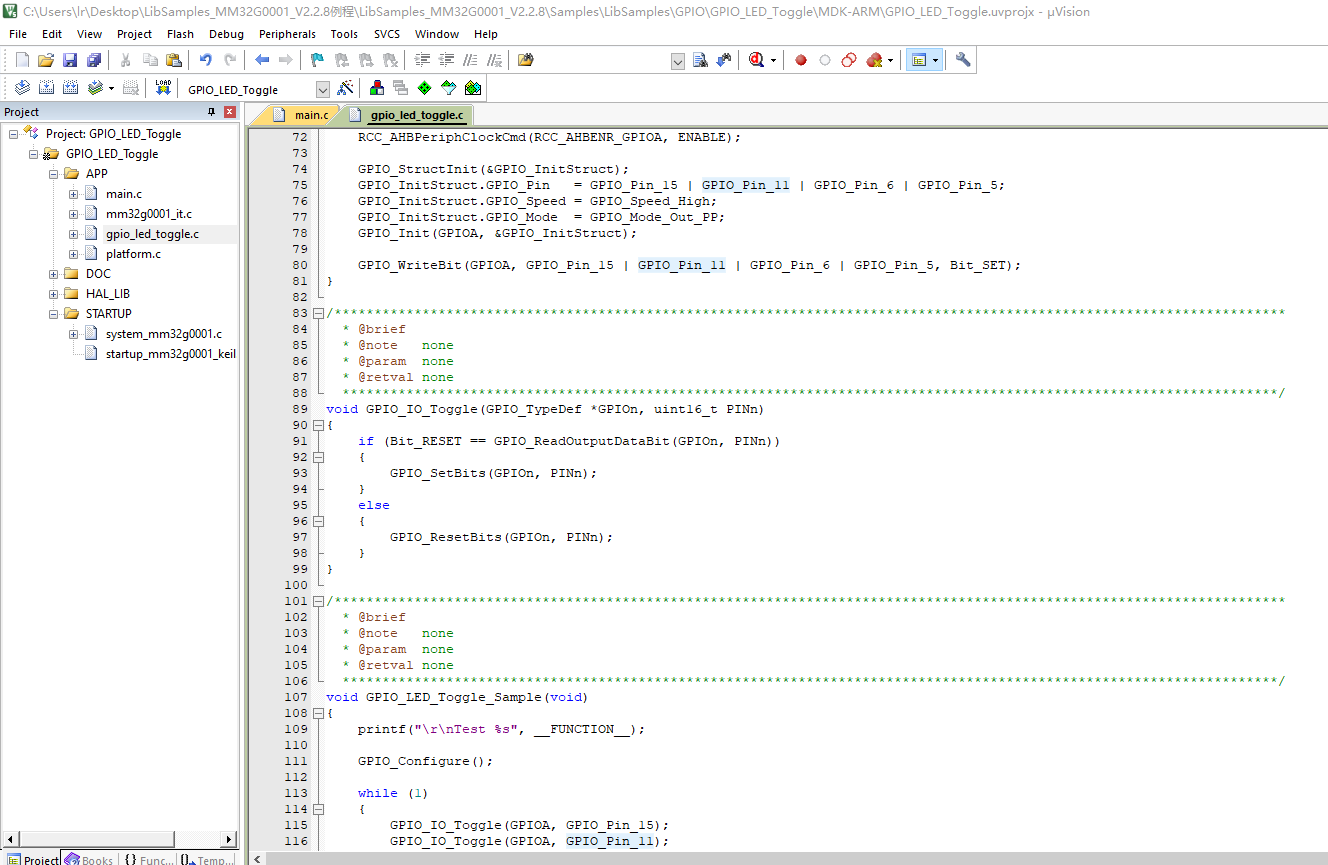Toggle the Window layout button
Screen dimensions: 1328x865
coord(918,60)
